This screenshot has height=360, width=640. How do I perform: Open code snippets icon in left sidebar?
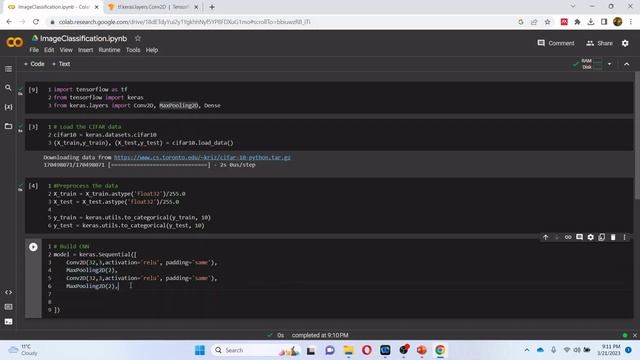tap(8, 292)
